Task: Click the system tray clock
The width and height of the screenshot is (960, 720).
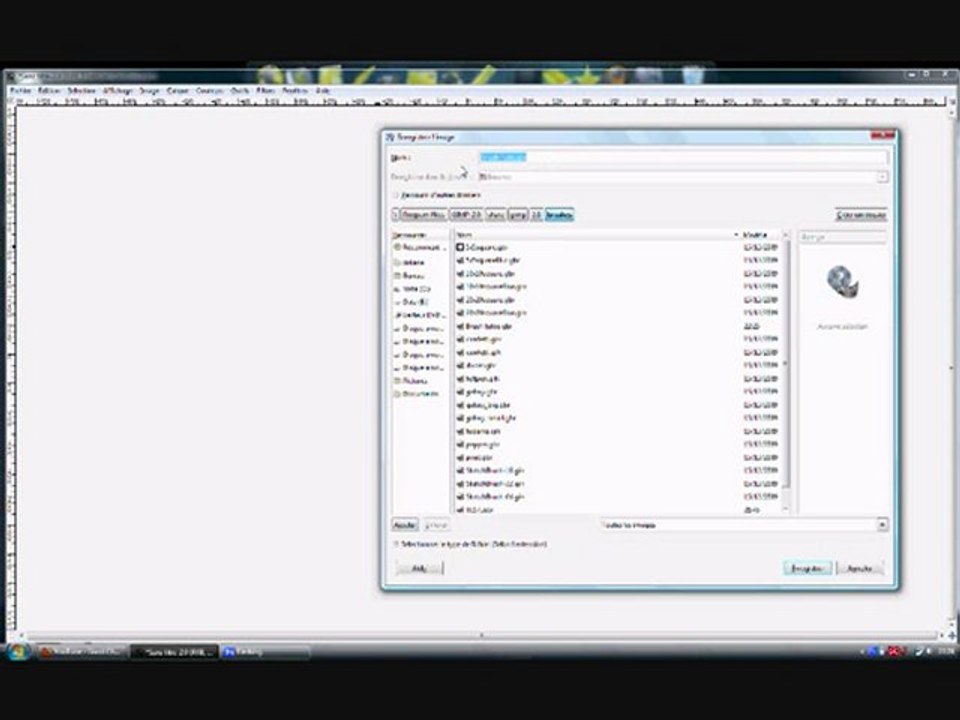Action: tap(947, 652)
